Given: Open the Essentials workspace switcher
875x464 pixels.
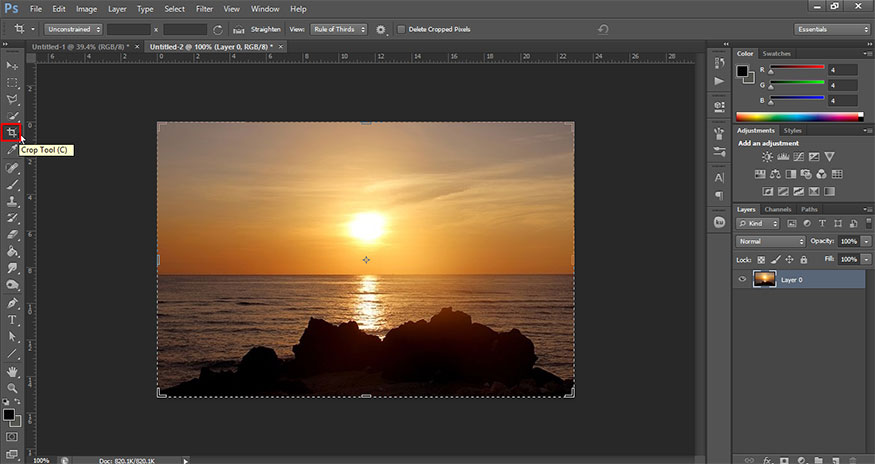Looking at the screenshot, I should coord(833,30).
